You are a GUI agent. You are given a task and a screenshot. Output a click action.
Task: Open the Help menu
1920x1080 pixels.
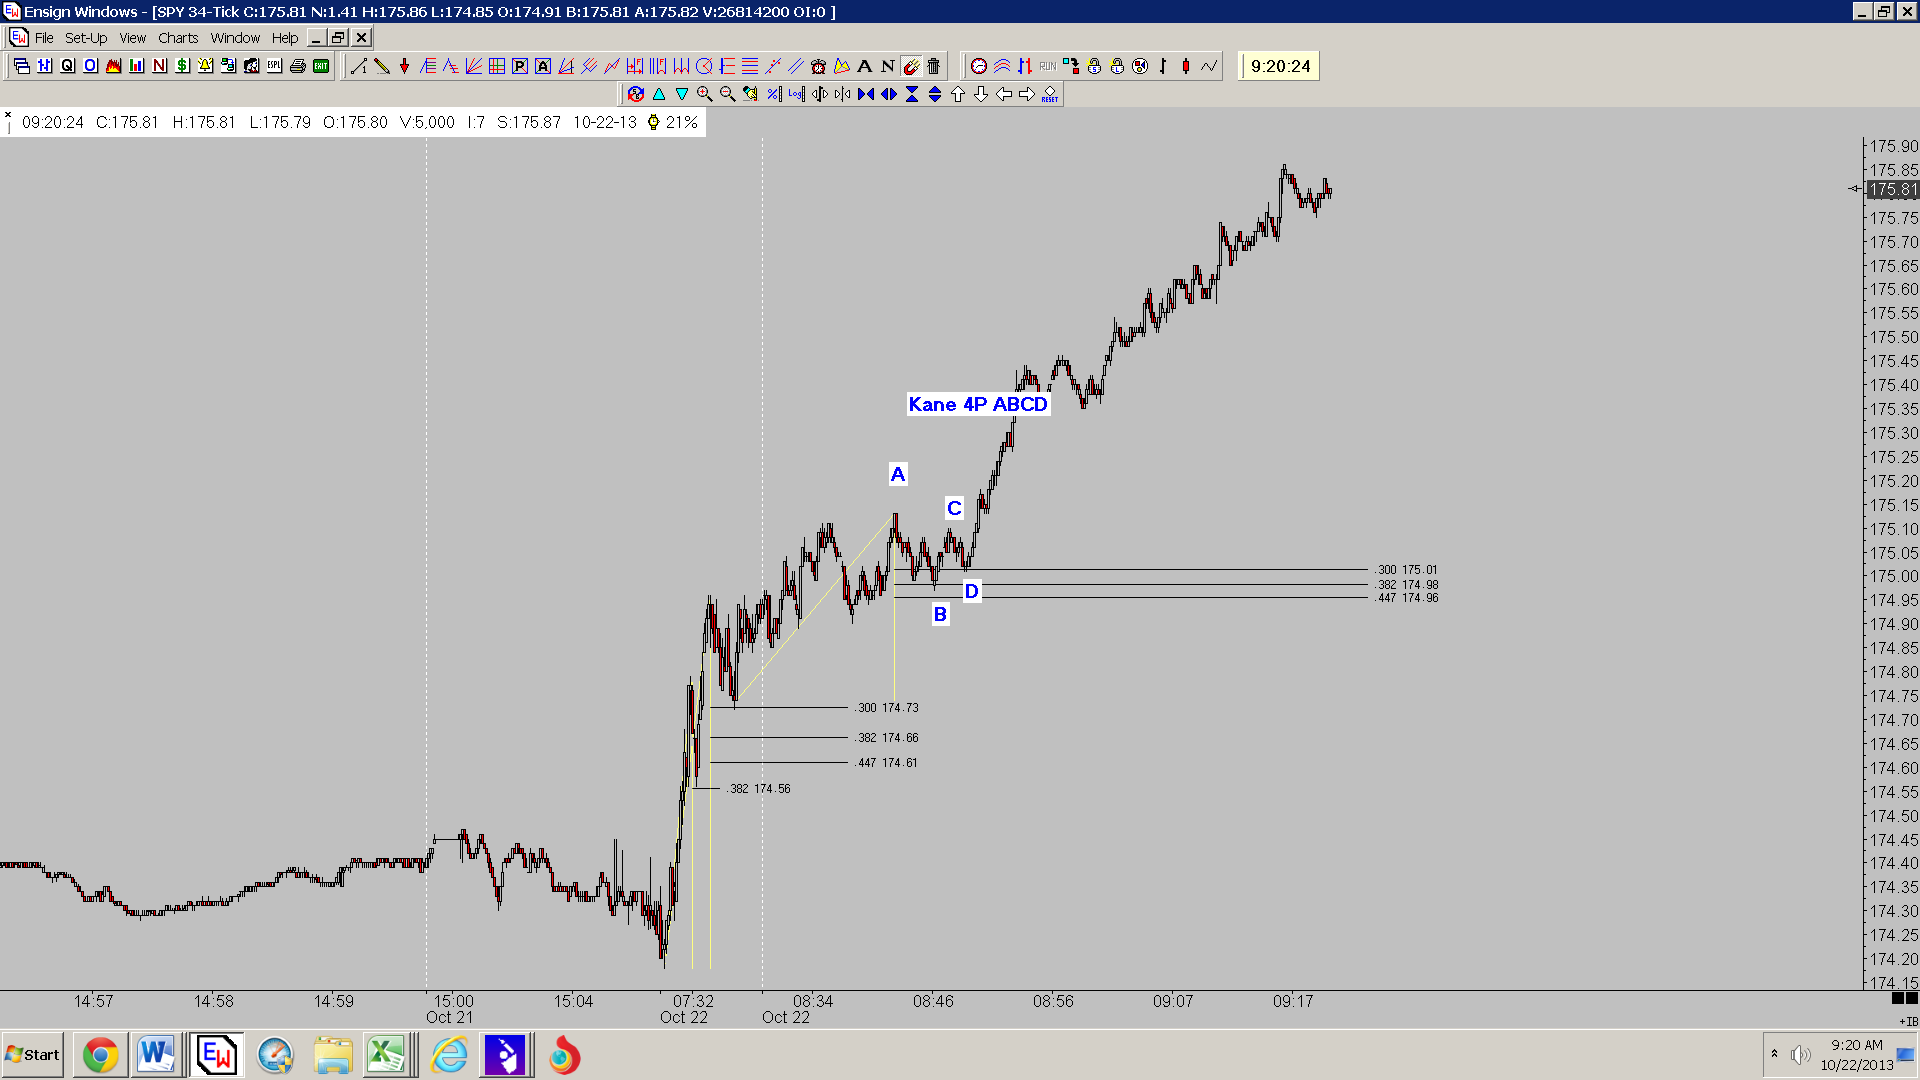tap(285, 38)
